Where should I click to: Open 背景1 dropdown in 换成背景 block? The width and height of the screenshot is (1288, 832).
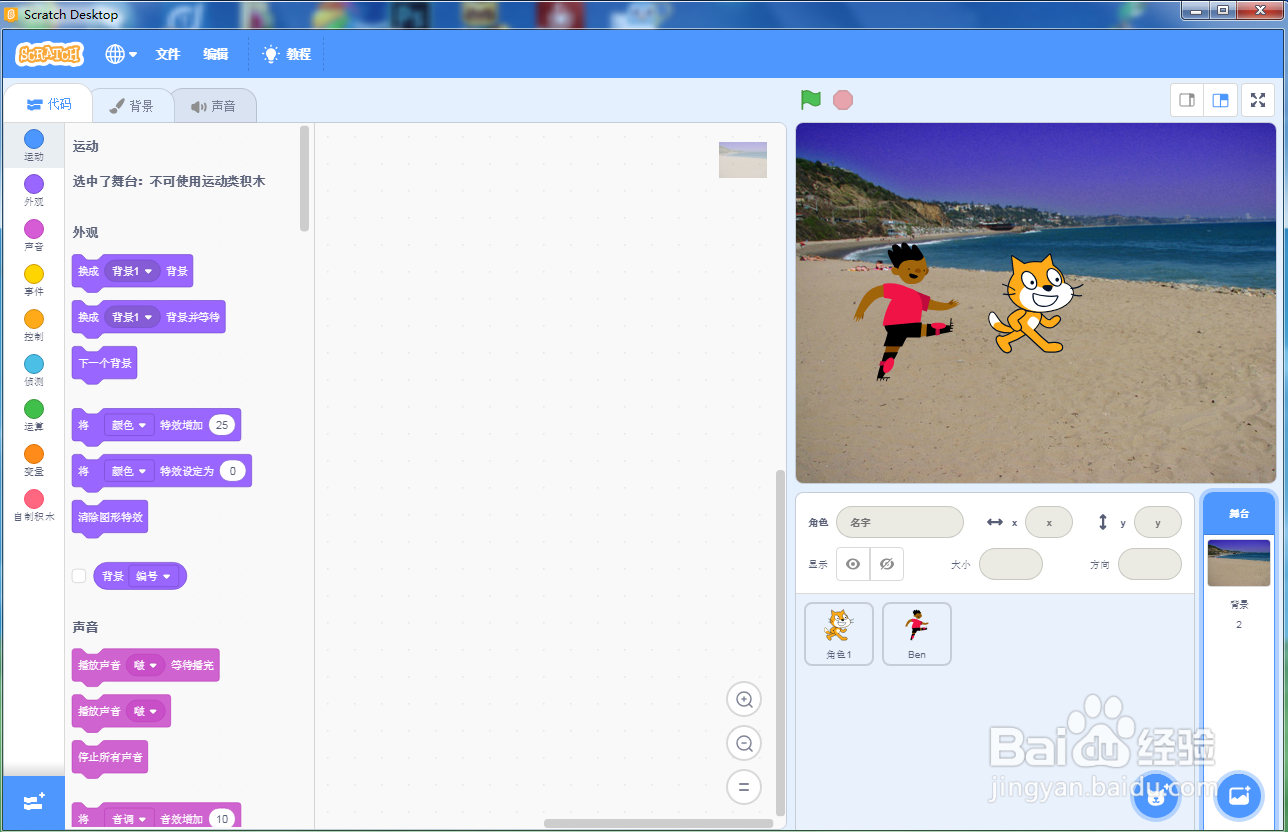[x=133, y=271]
